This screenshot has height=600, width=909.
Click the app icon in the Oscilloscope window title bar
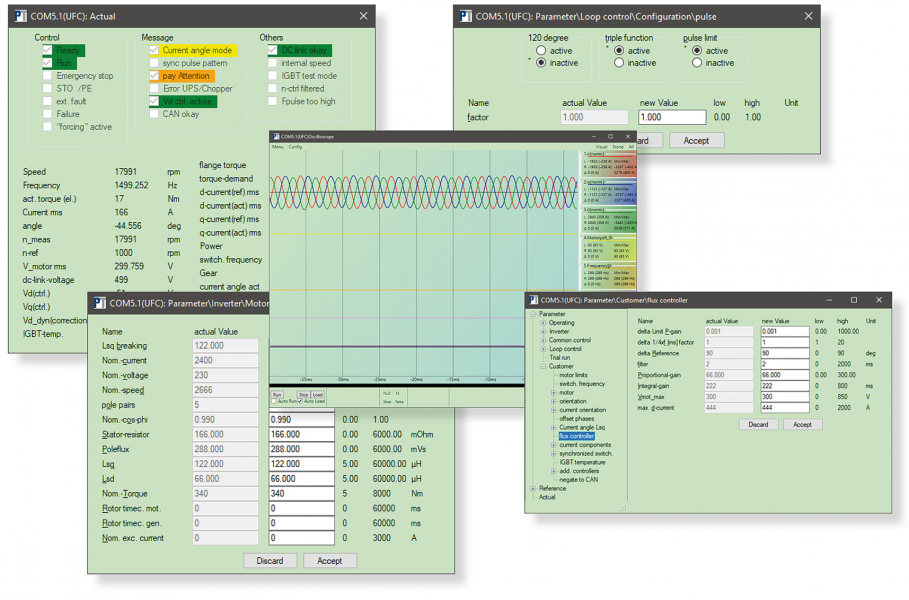coord(276,137)
